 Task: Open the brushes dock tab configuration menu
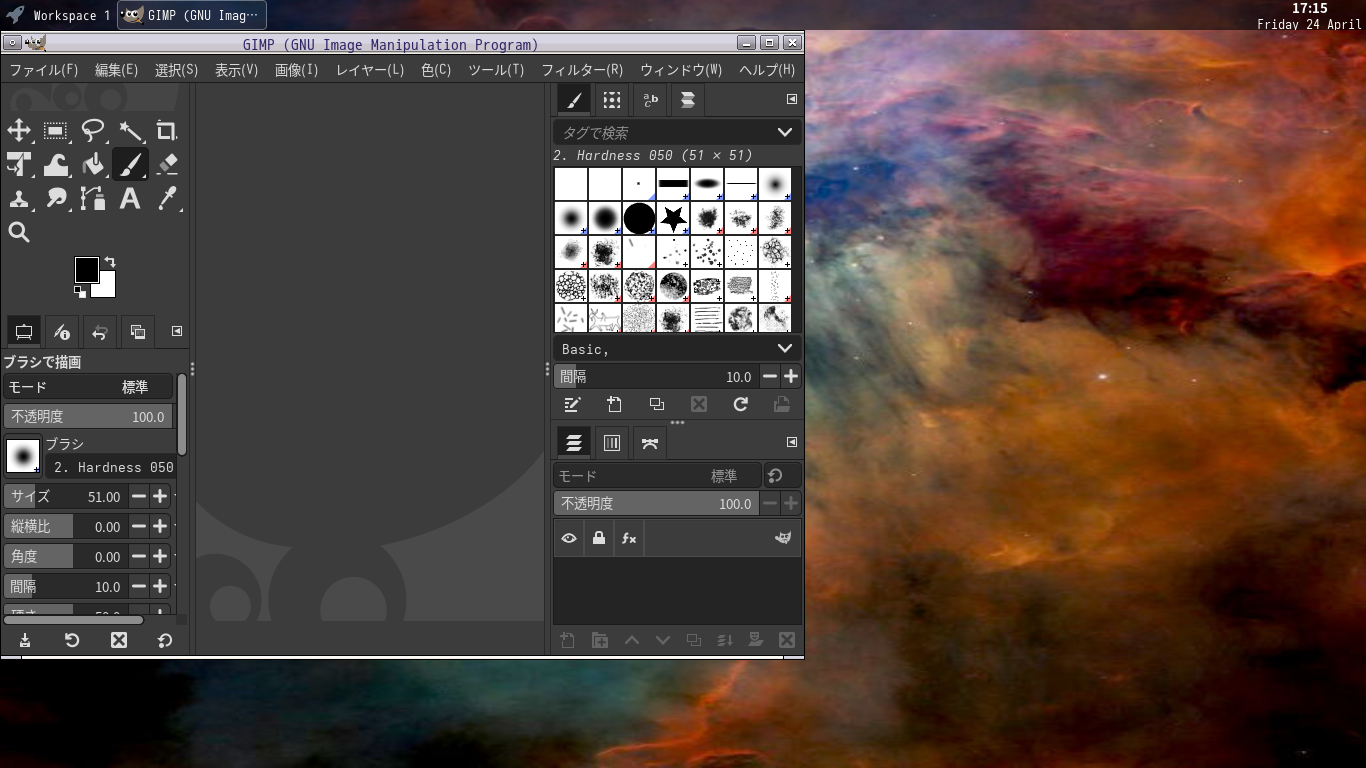pos(792,99)
